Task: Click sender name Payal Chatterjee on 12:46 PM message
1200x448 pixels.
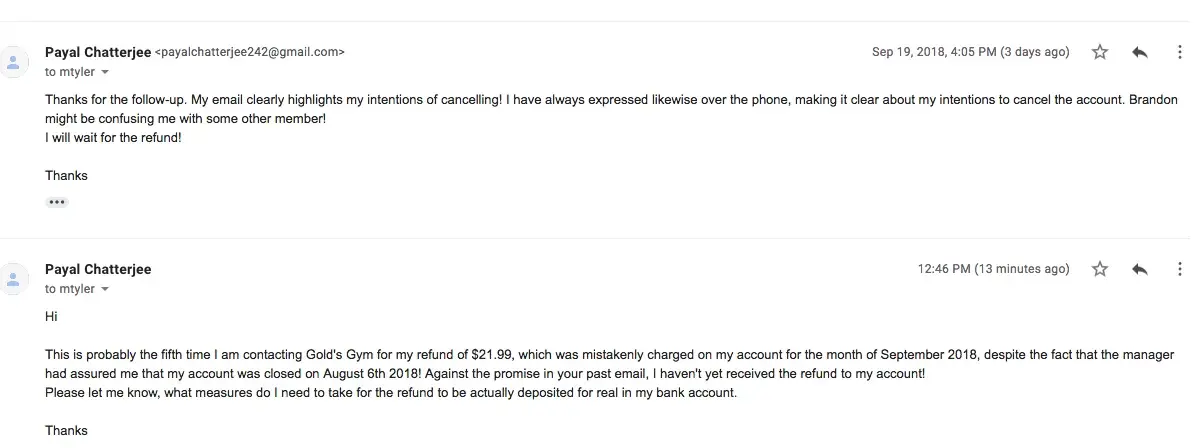Action: click(98, 269)
